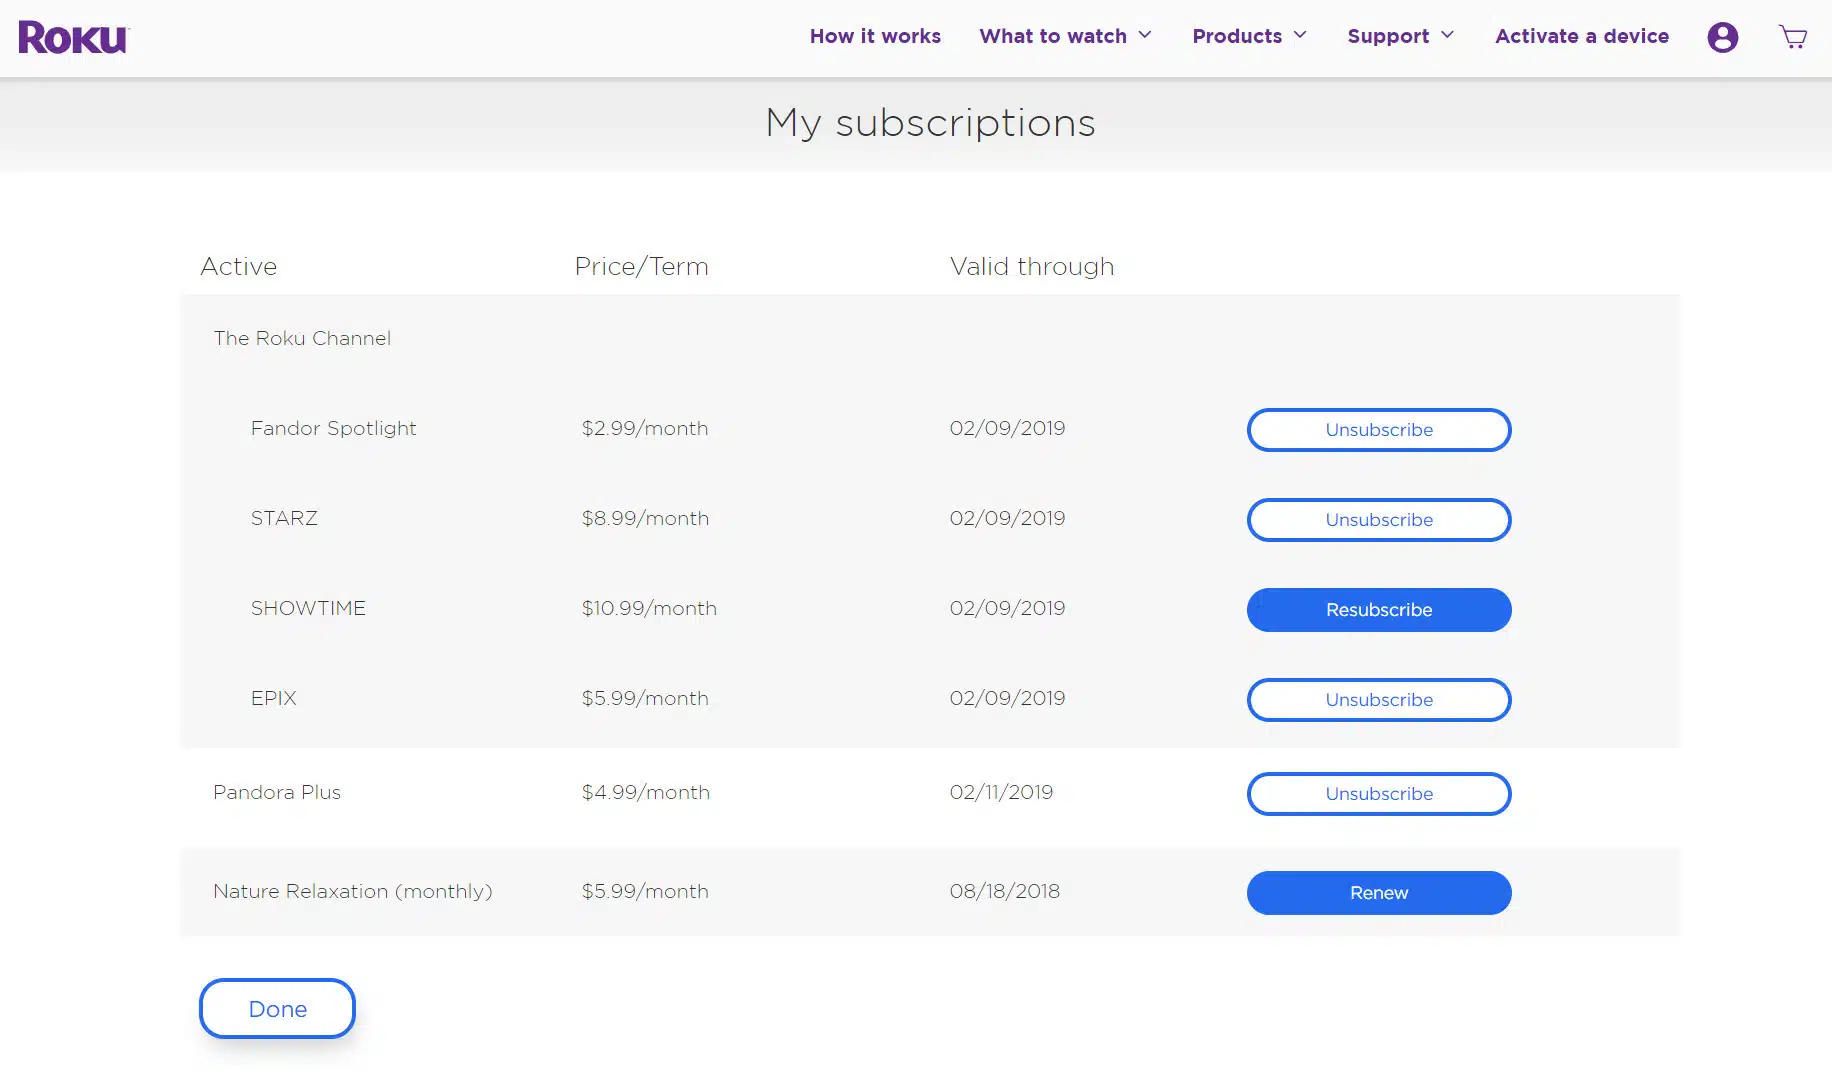Open the user account profile icon
The width and height of the screenshot is (1832, 1080).
[1722, 37]
